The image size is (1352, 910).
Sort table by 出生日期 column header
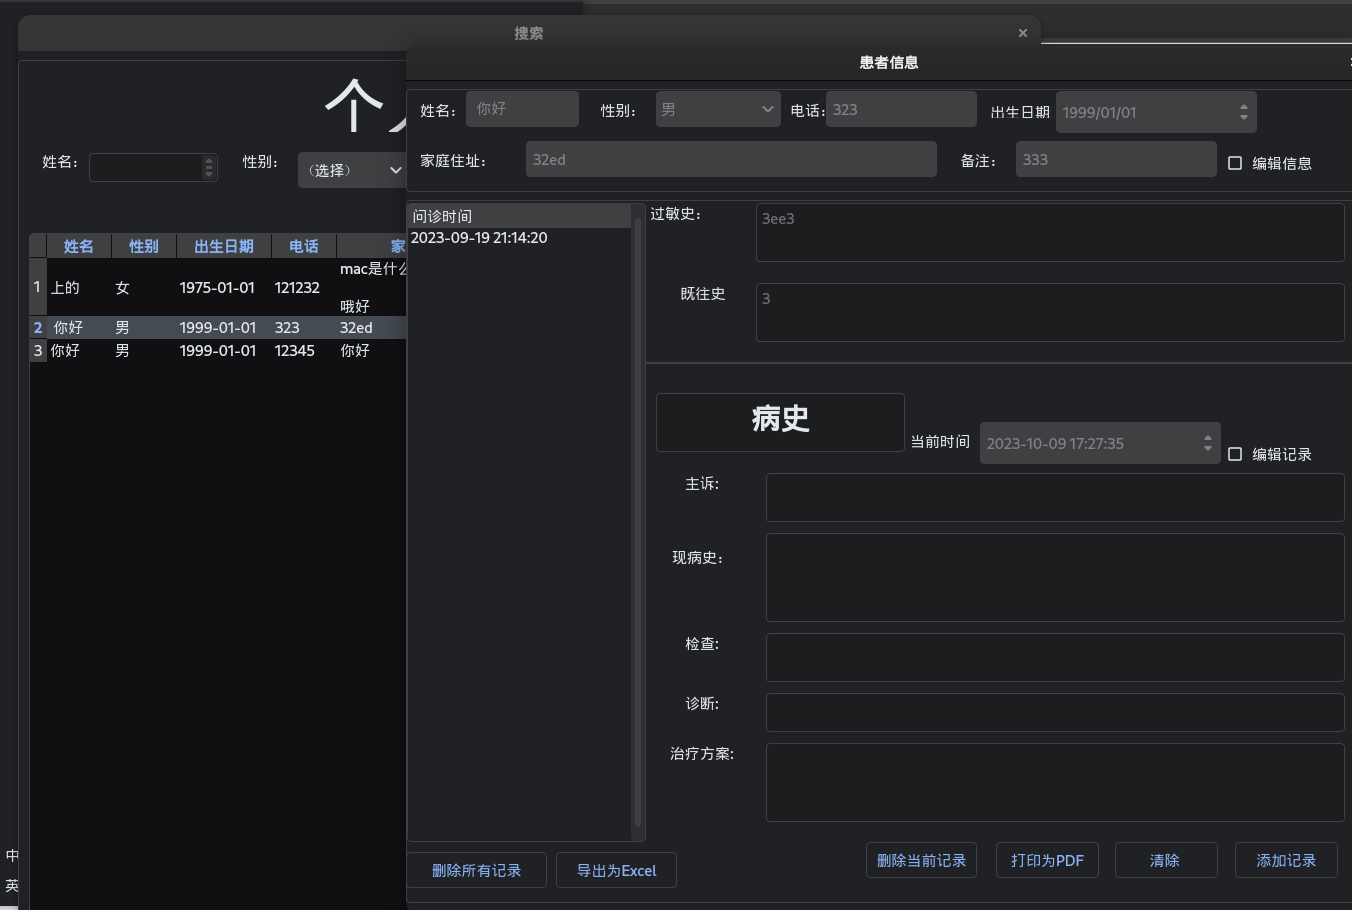[x=224, y=246]
